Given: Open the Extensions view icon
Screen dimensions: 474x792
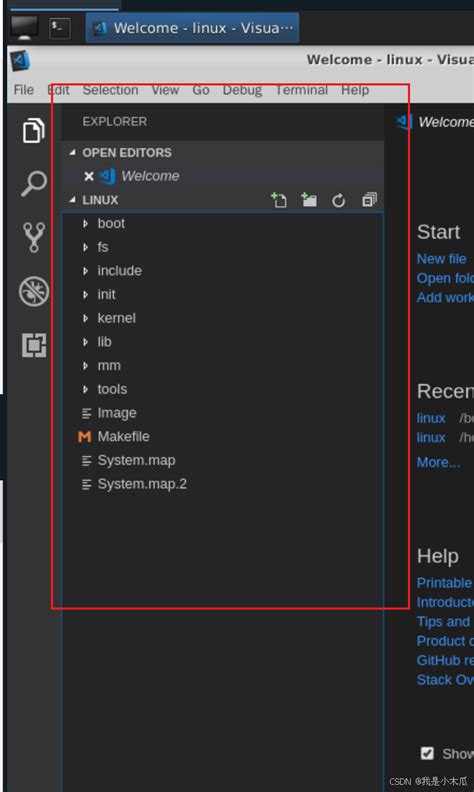Looking at the screenshot, I should [x=34, y=345].
